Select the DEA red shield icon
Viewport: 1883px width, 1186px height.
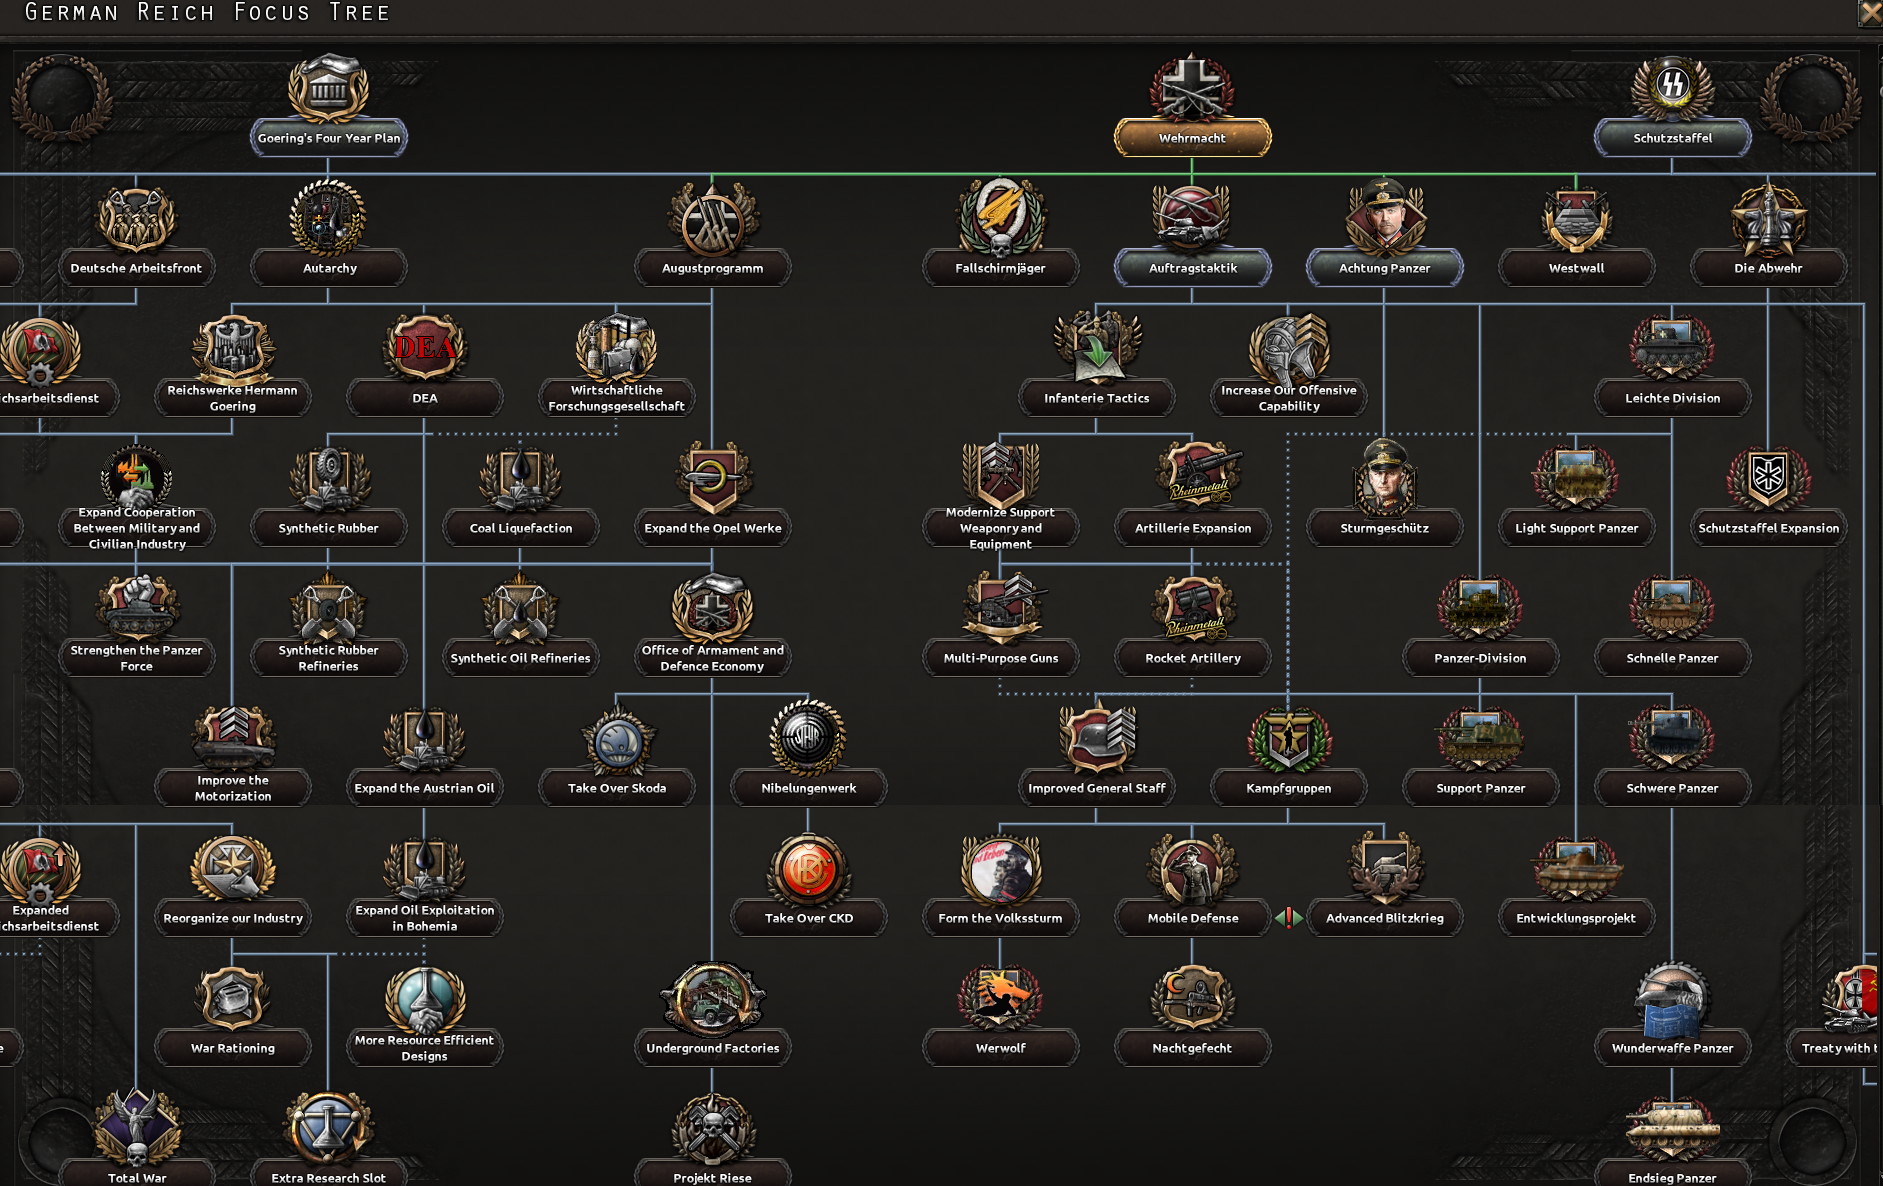[x=425, y=348]
